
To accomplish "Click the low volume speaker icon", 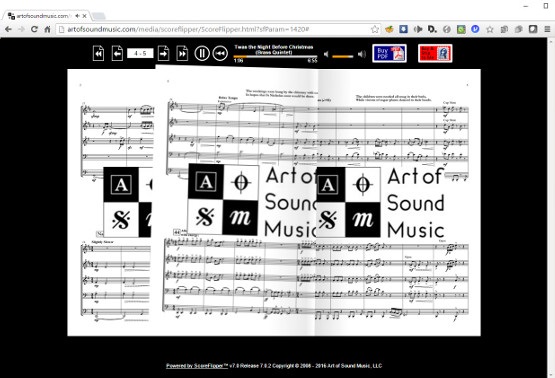I will [x=326, y=54].
